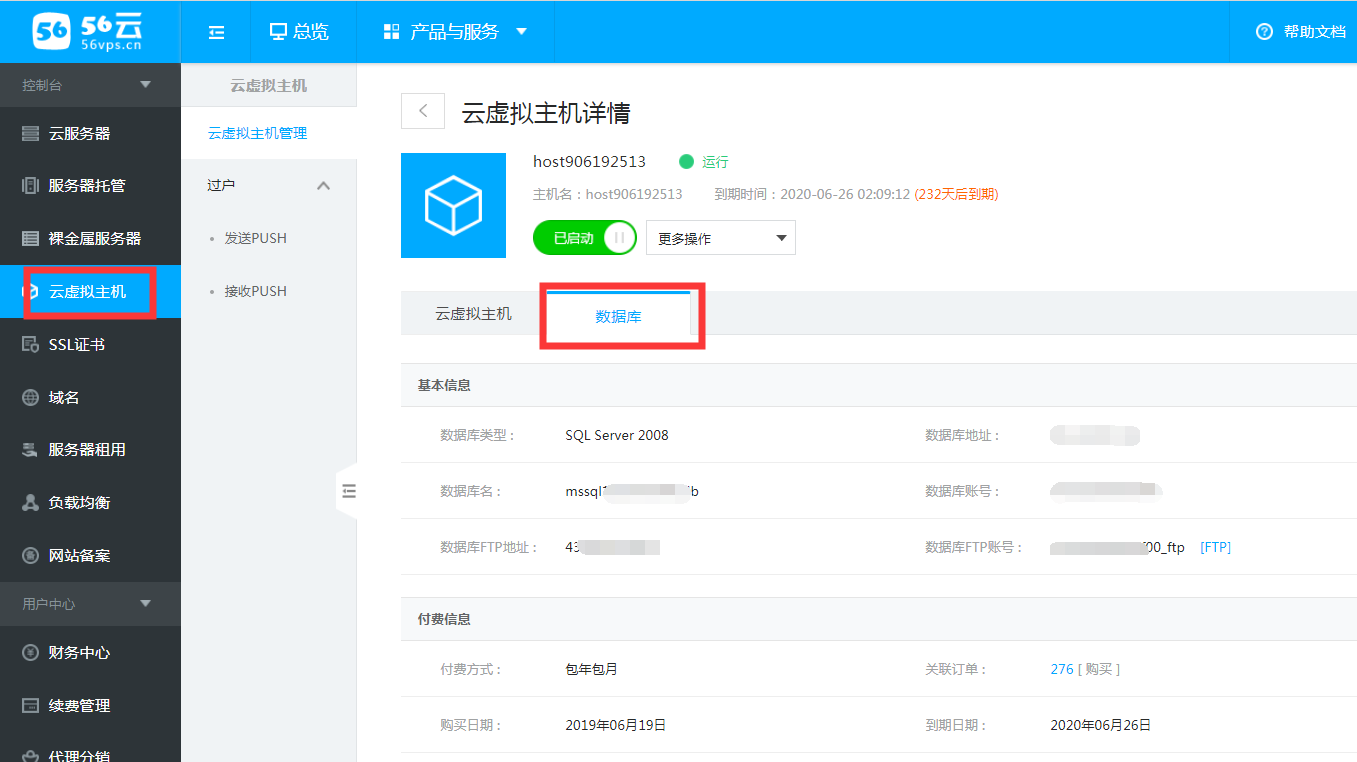The image size is (1357, 762).
Task: Open 负载均衡 in the sidebar
Action: point(79,503)
